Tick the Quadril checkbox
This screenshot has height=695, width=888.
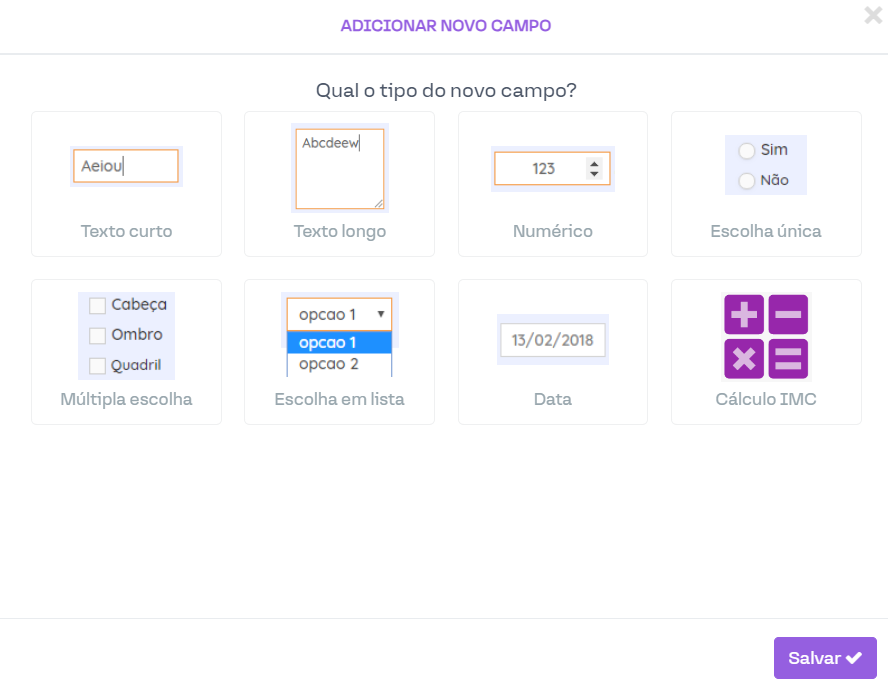pyautogui.click(x=98, y=366)
